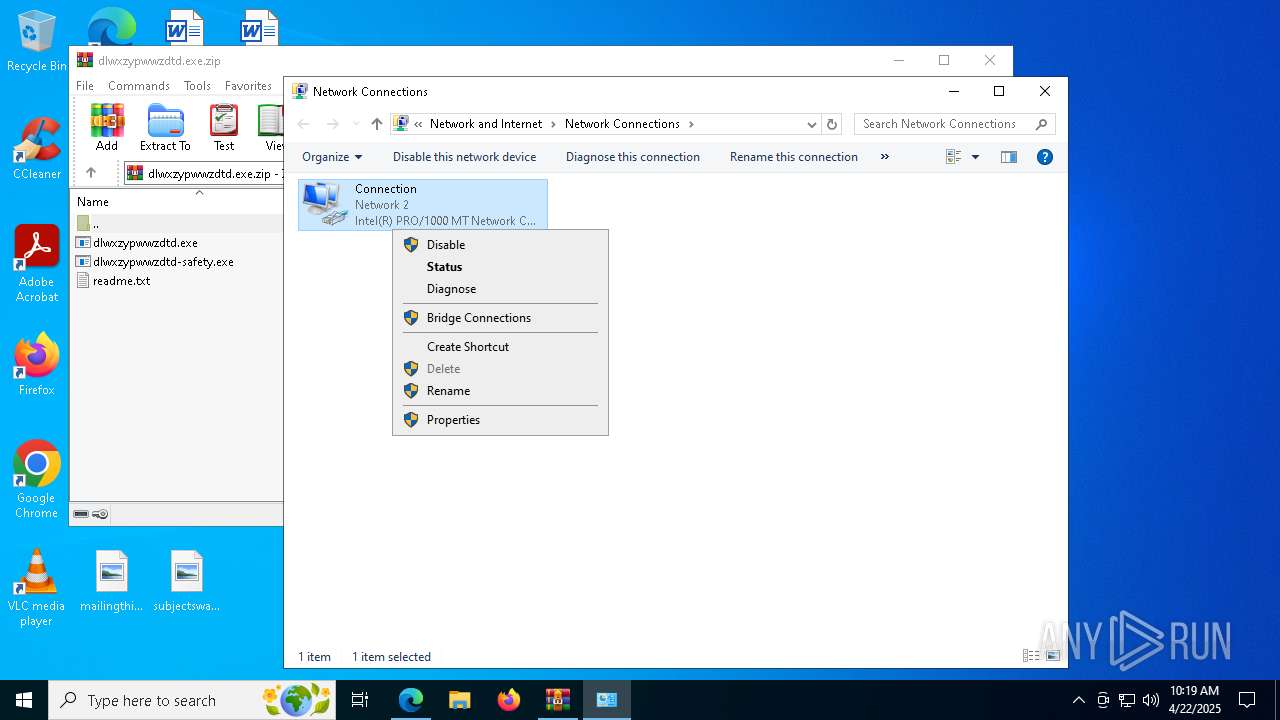Image resolution: width=1280 pixels, height=720 pixels.
Task: Open the volume control tray icon
Action: pos(1150,700)
